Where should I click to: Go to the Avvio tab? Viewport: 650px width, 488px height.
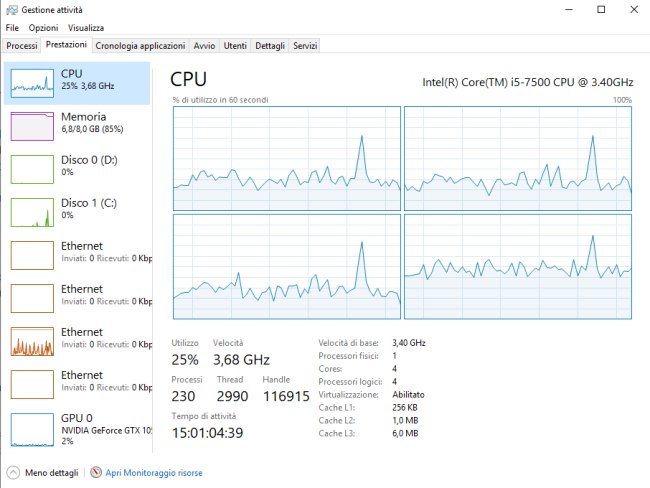click(x=204, y=46)
